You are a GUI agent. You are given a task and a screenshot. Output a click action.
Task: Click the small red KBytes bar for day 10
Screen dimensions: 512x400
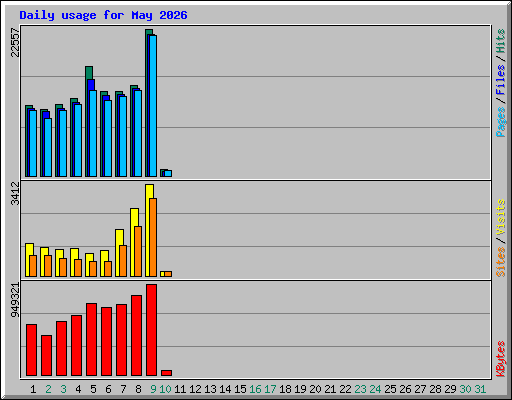166,373
